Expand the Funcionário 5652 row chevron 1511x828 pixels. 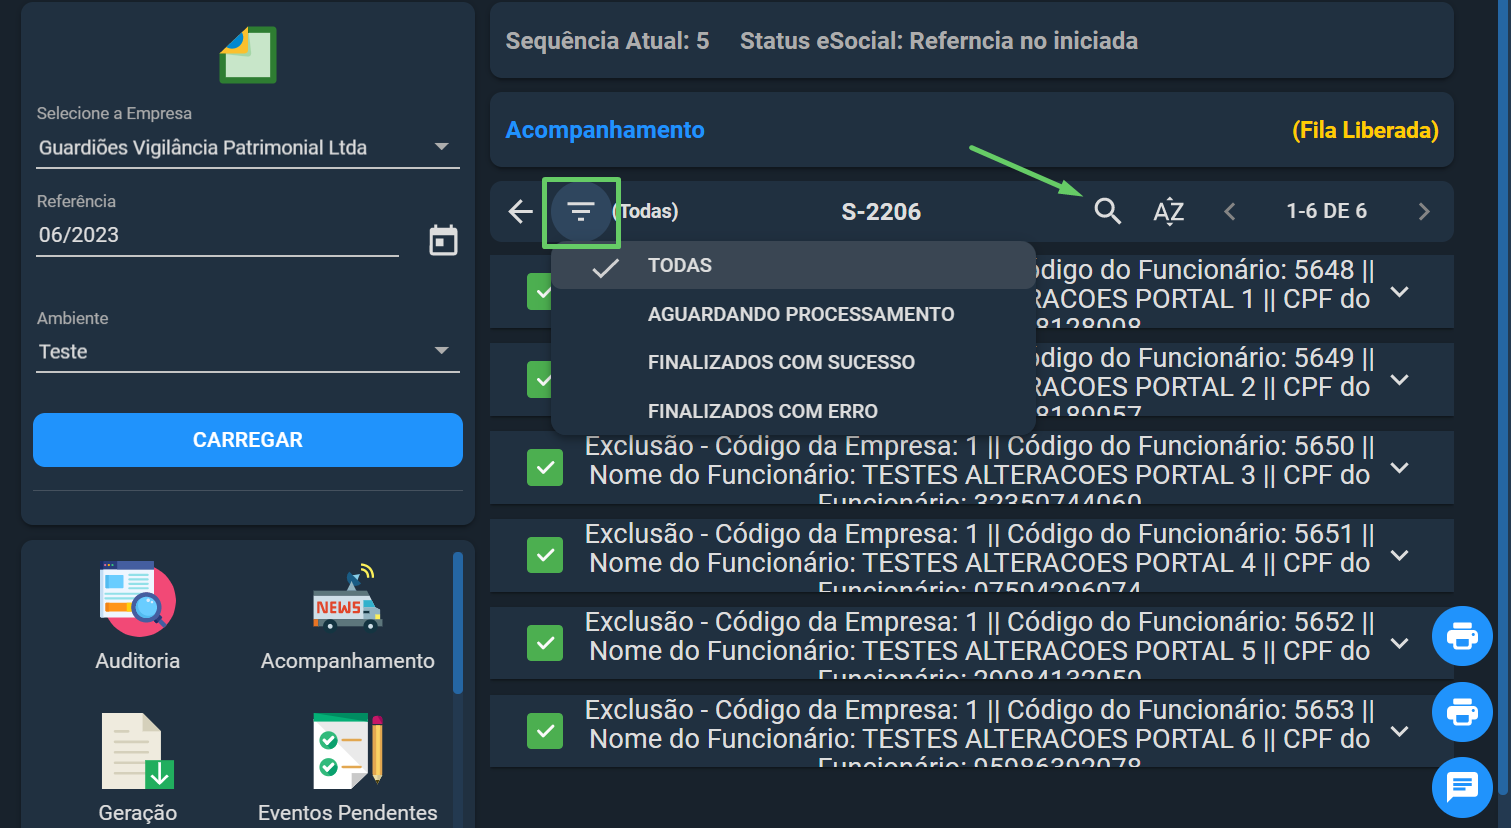1400,643
